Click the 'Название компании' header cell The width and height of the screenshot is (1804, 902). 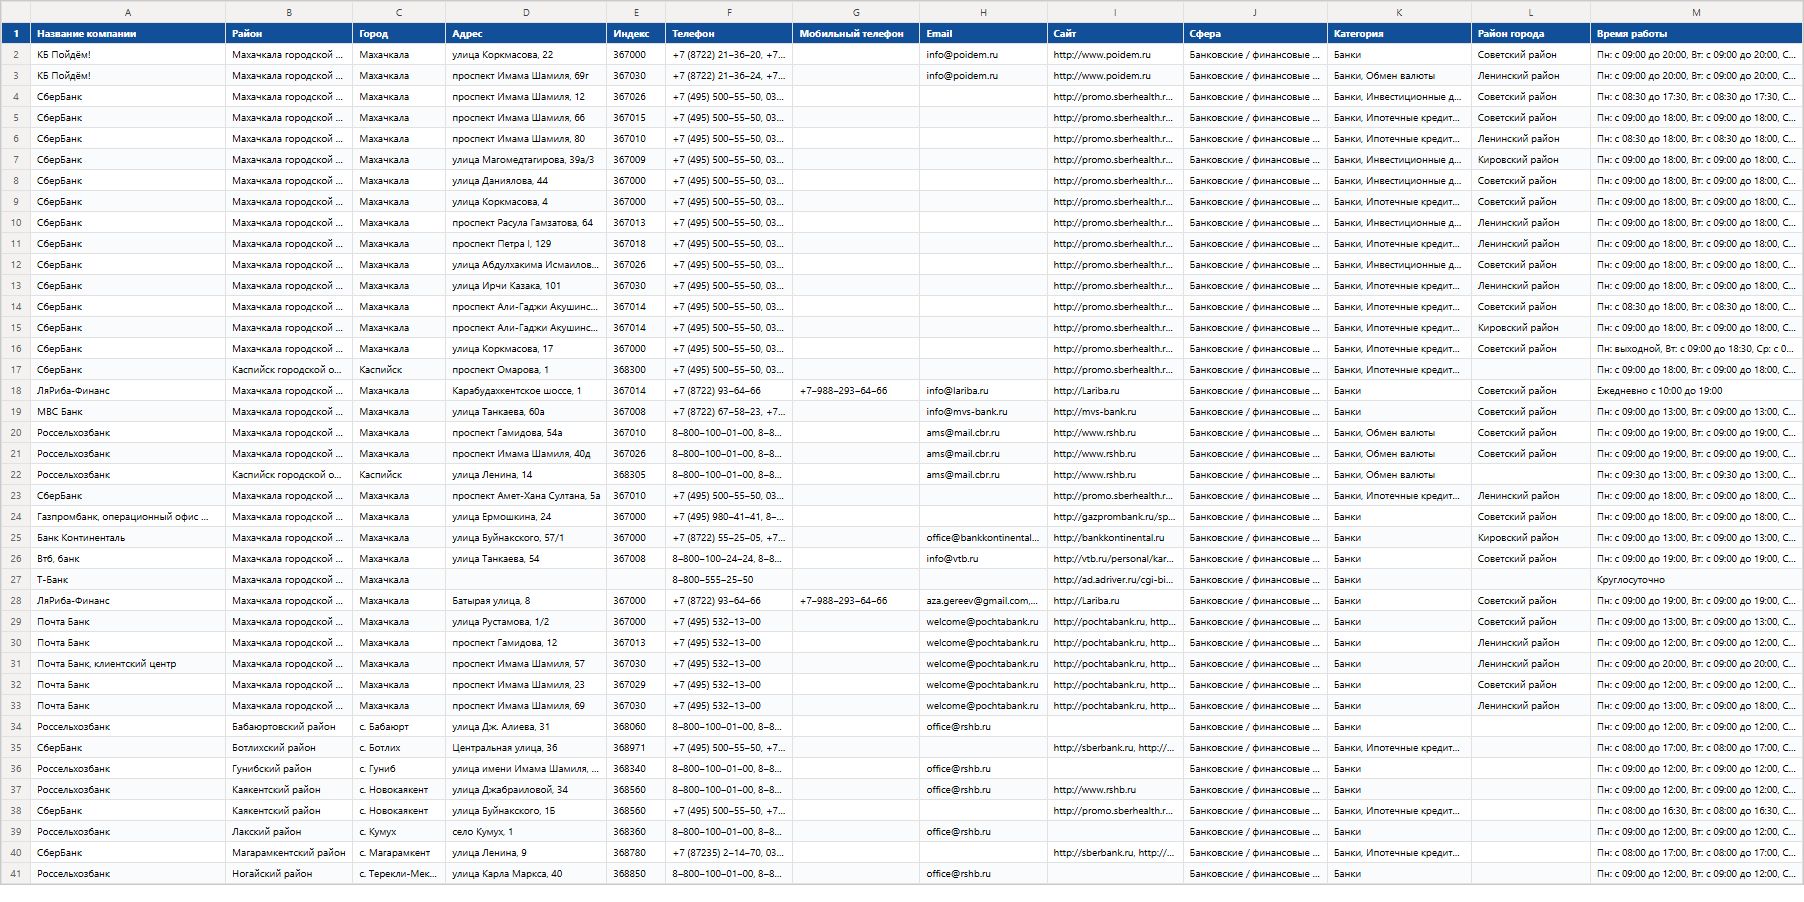click(128, 34)
